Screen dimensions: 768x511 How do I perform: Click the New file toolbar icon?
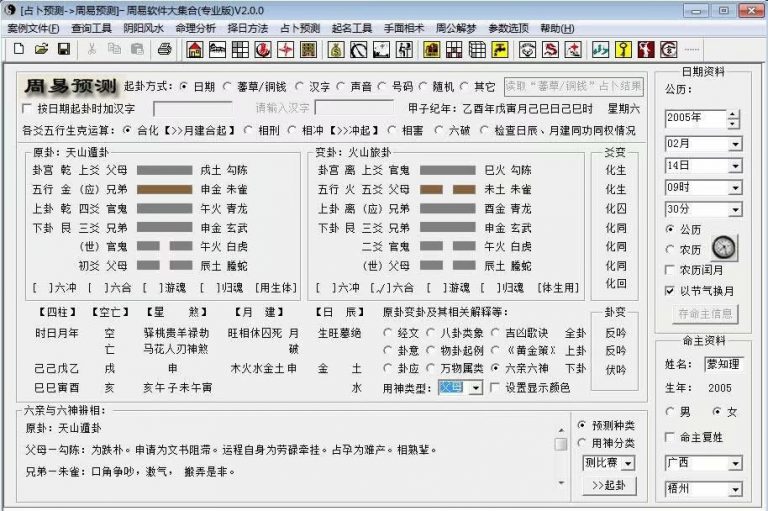coord(18,49)
